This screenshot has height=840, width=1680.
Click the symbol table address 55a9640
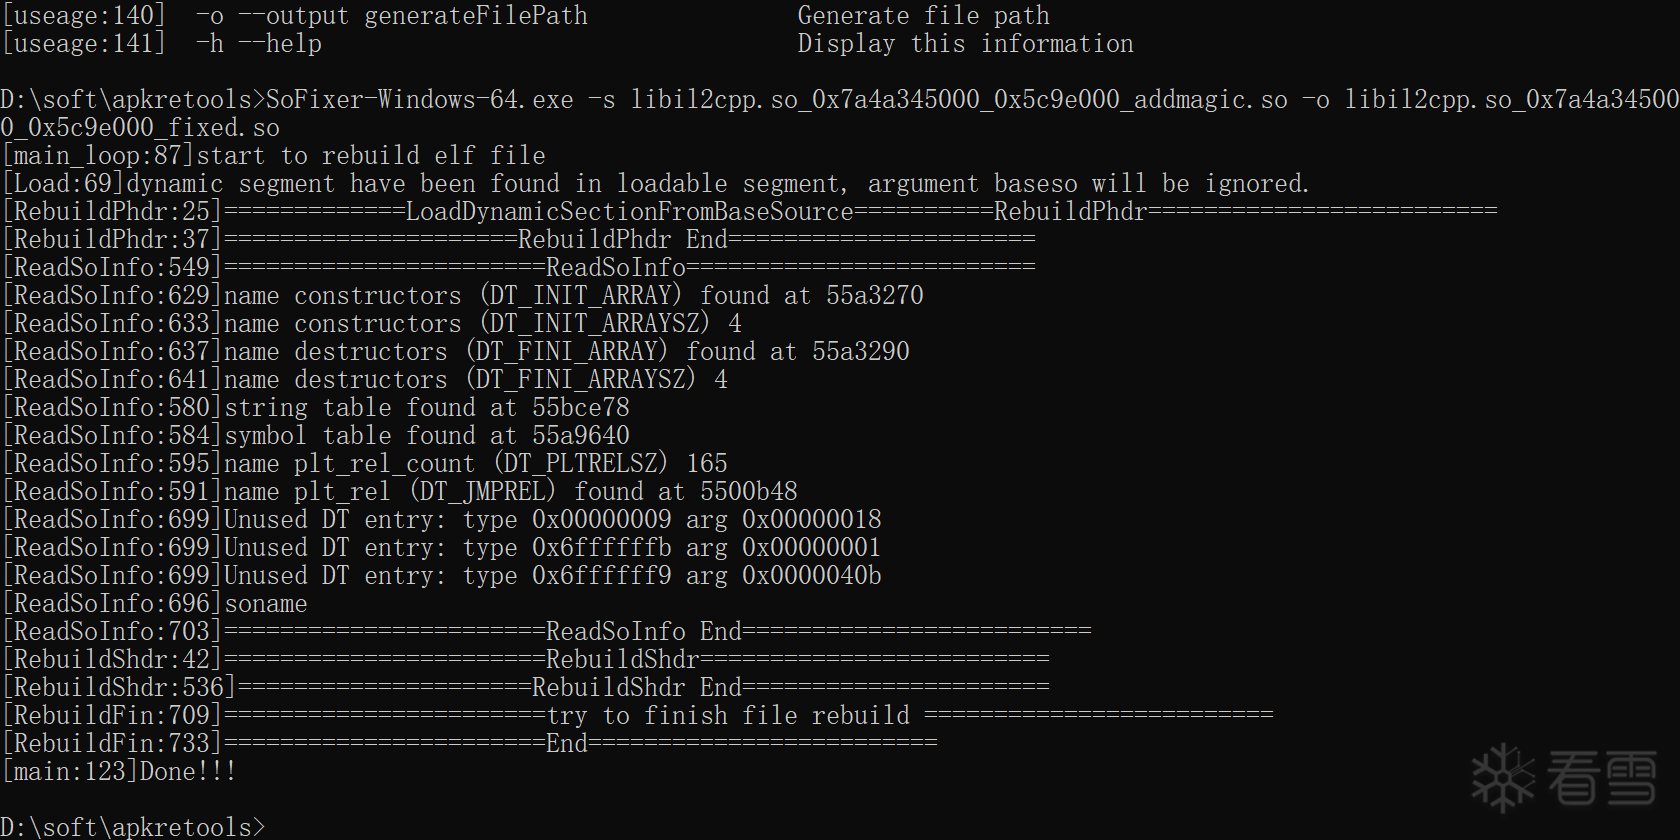click(581, 436)
